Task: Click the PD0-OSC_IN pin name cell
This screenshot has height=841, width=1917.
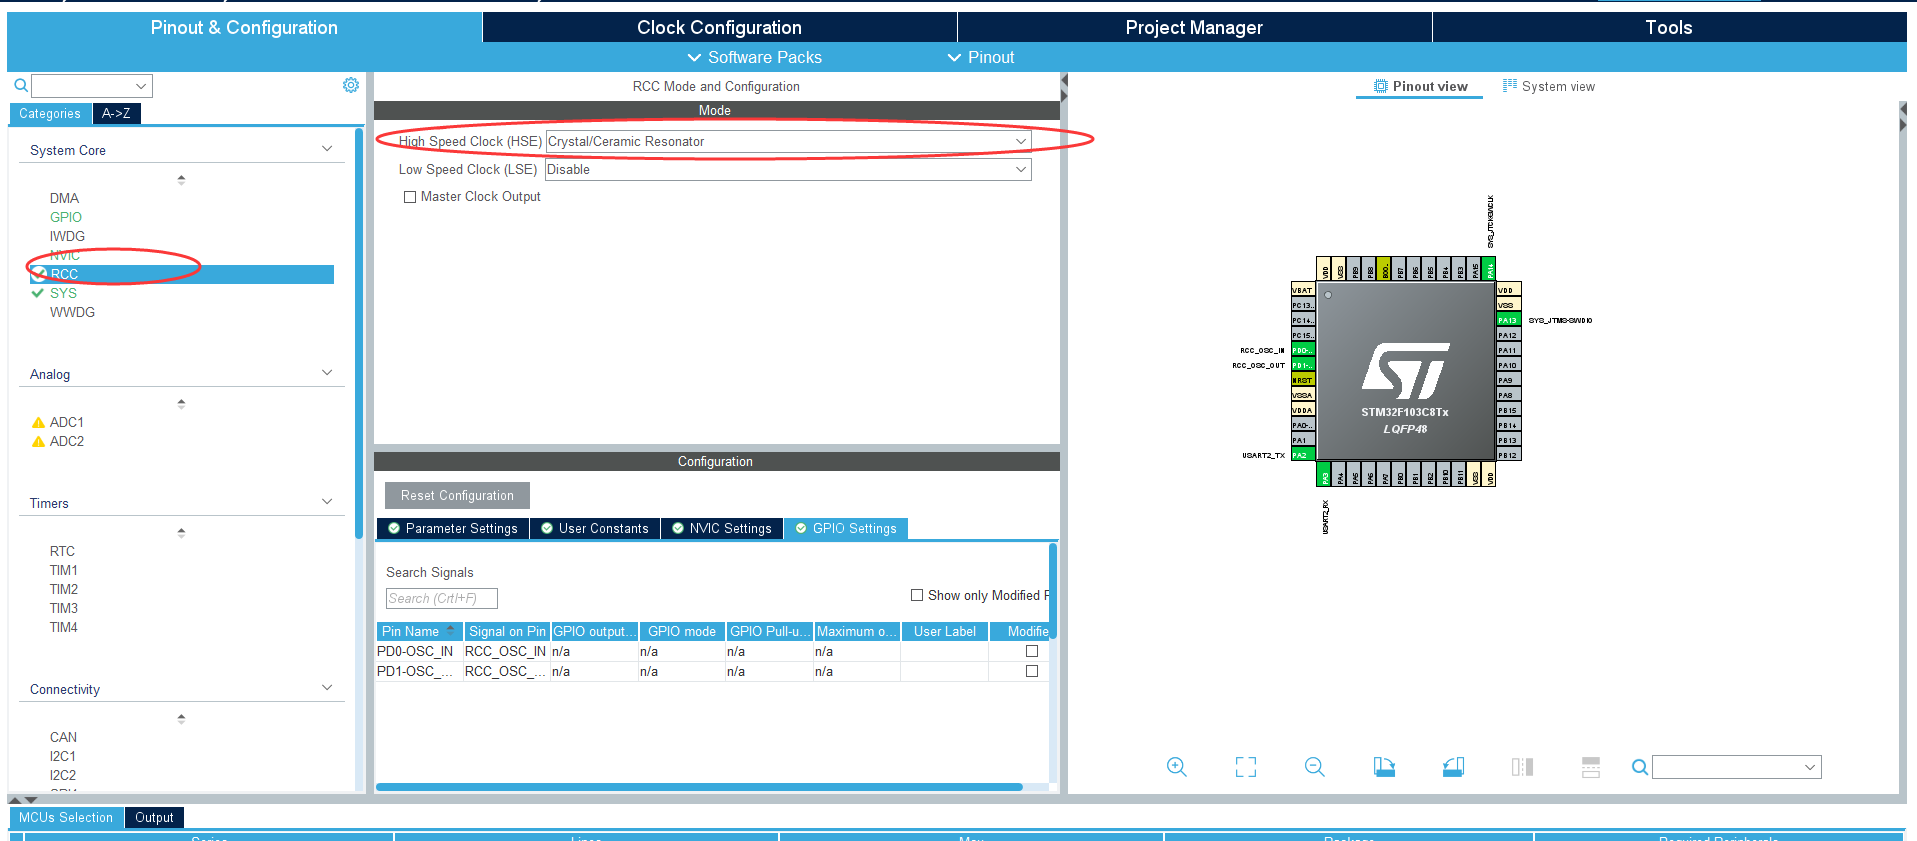Action: 418,651
